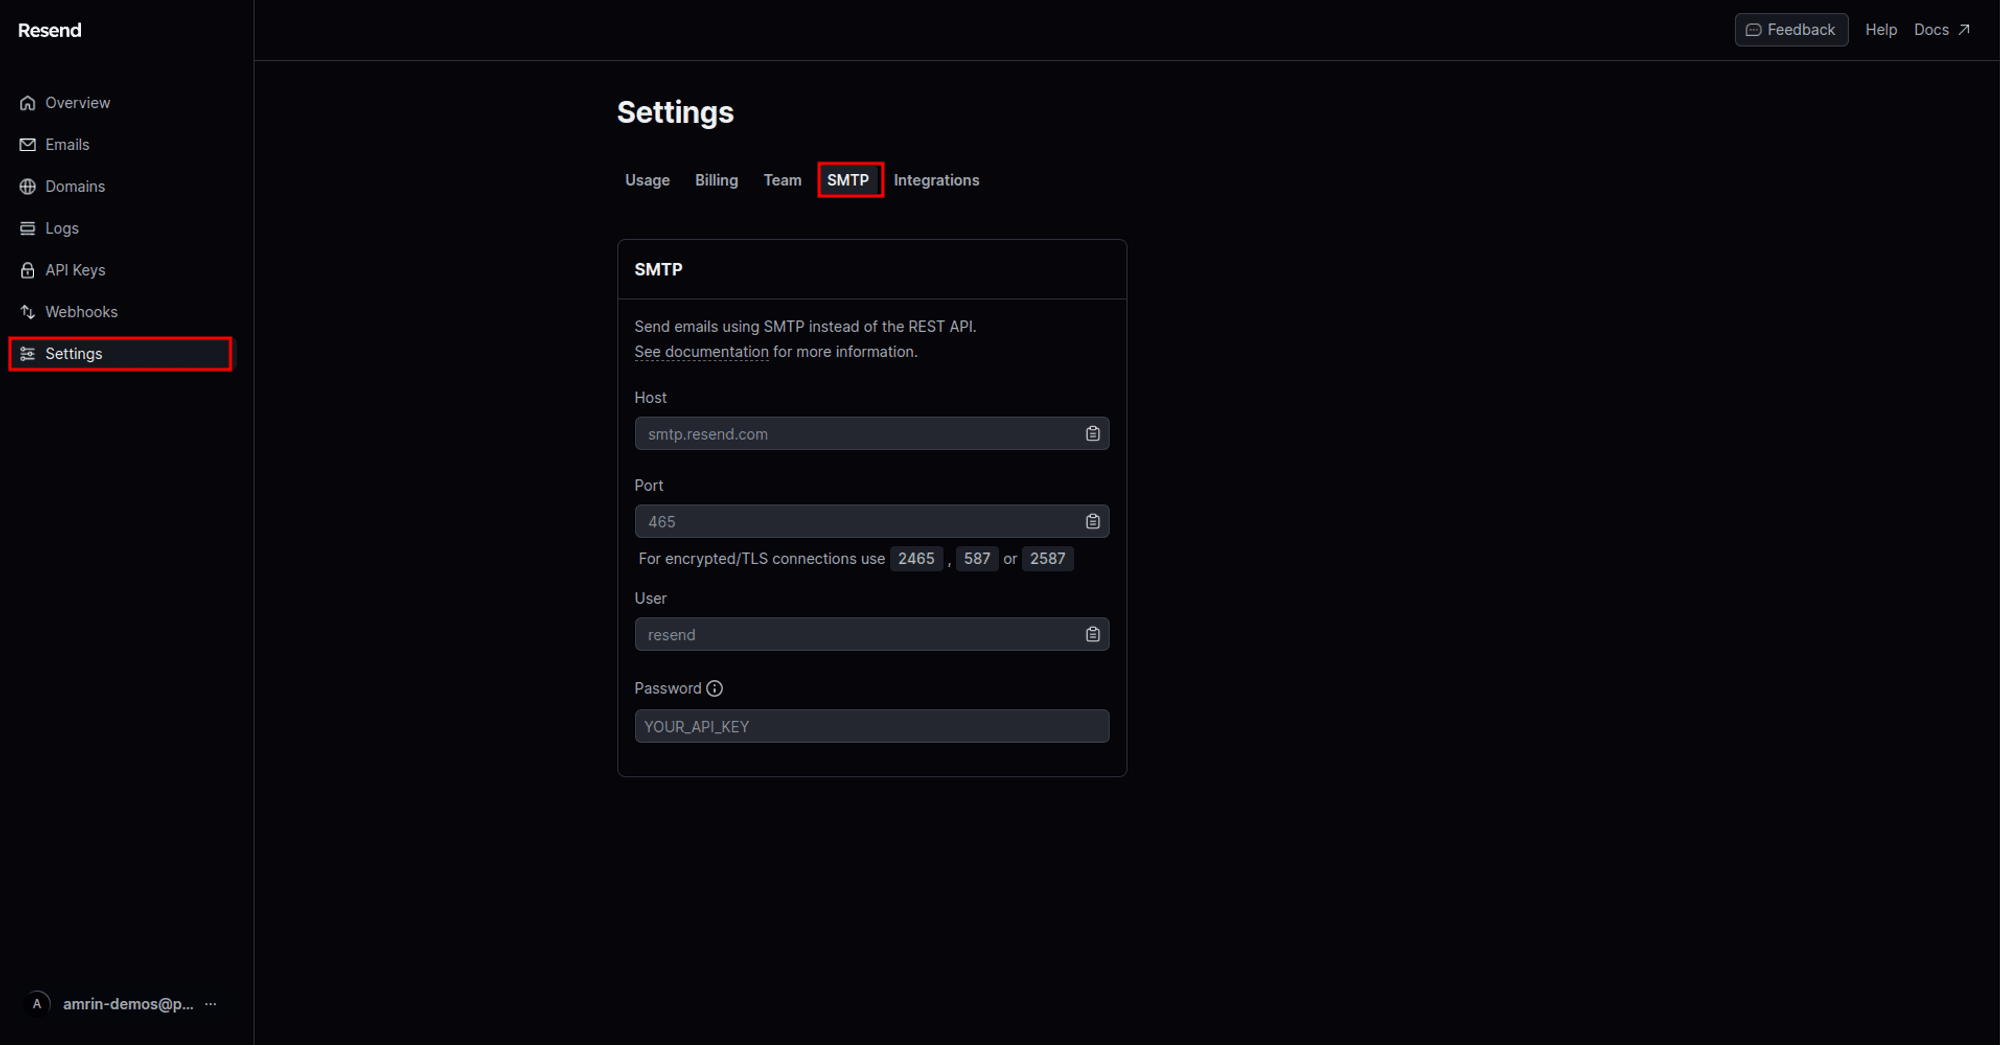View the Password info icon
2000x1045 pixels.
pos(714,688)
